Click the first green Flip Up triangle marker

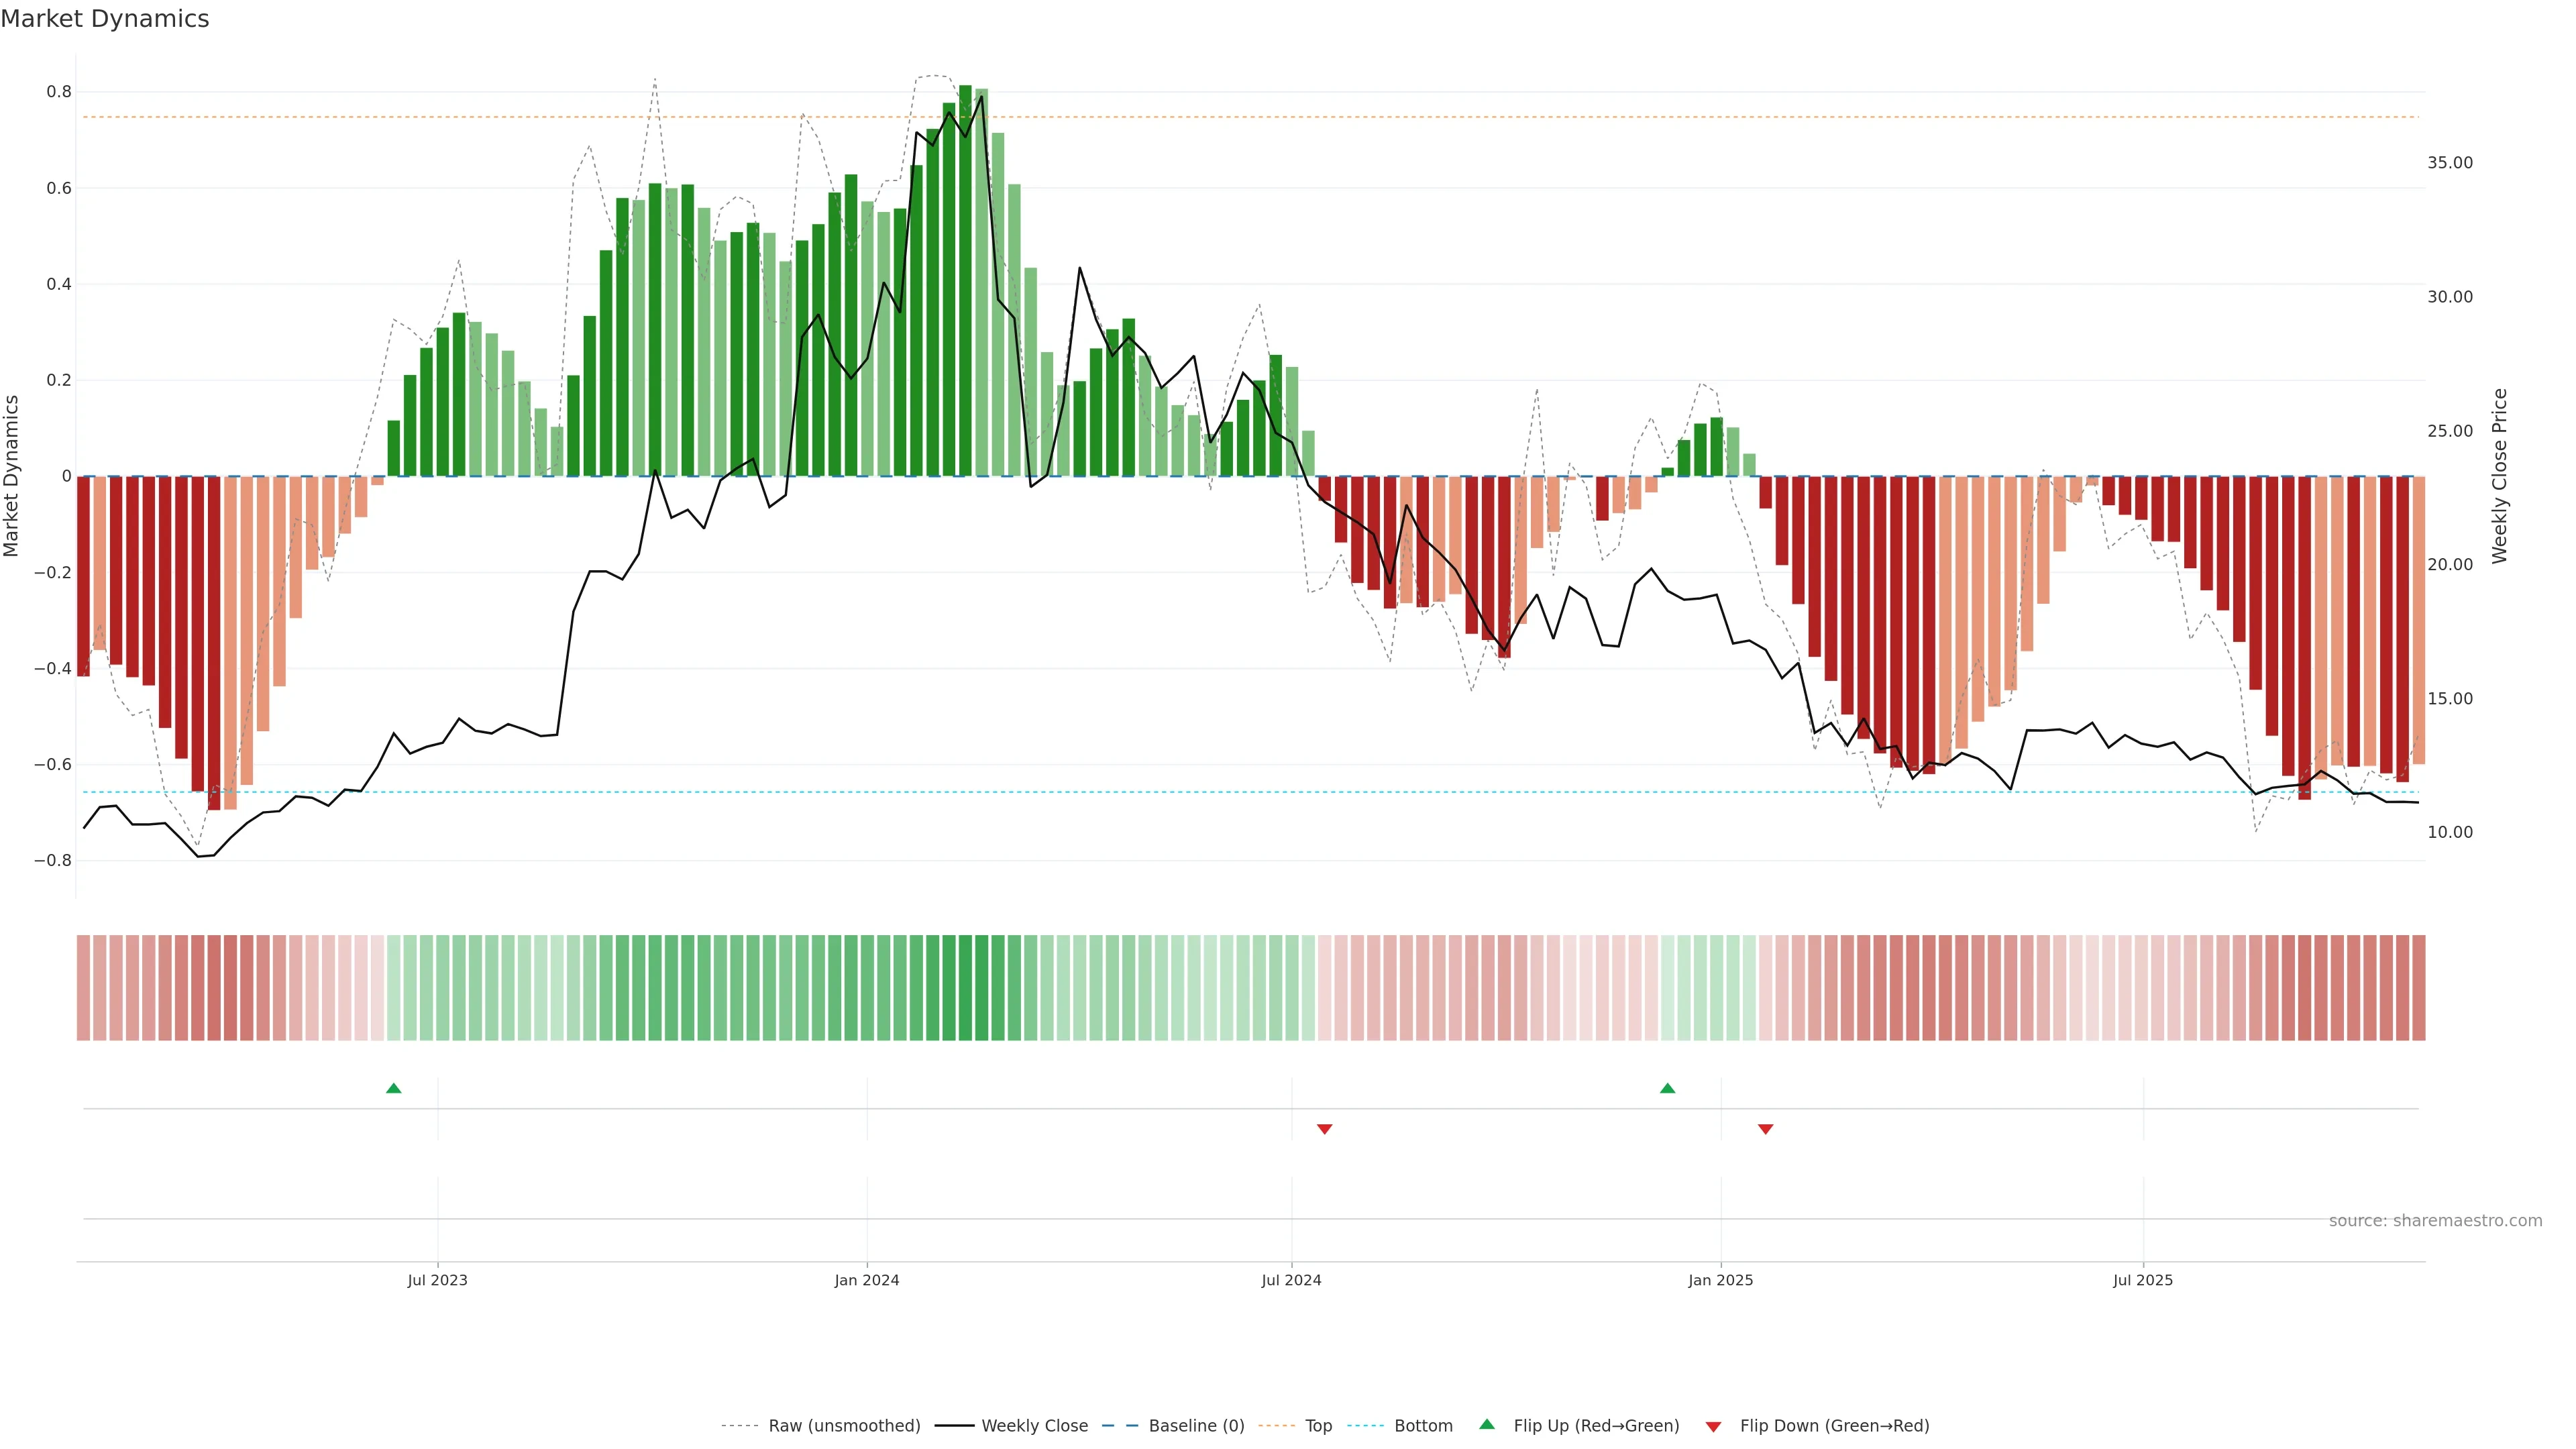click(x=393, y=1088)
